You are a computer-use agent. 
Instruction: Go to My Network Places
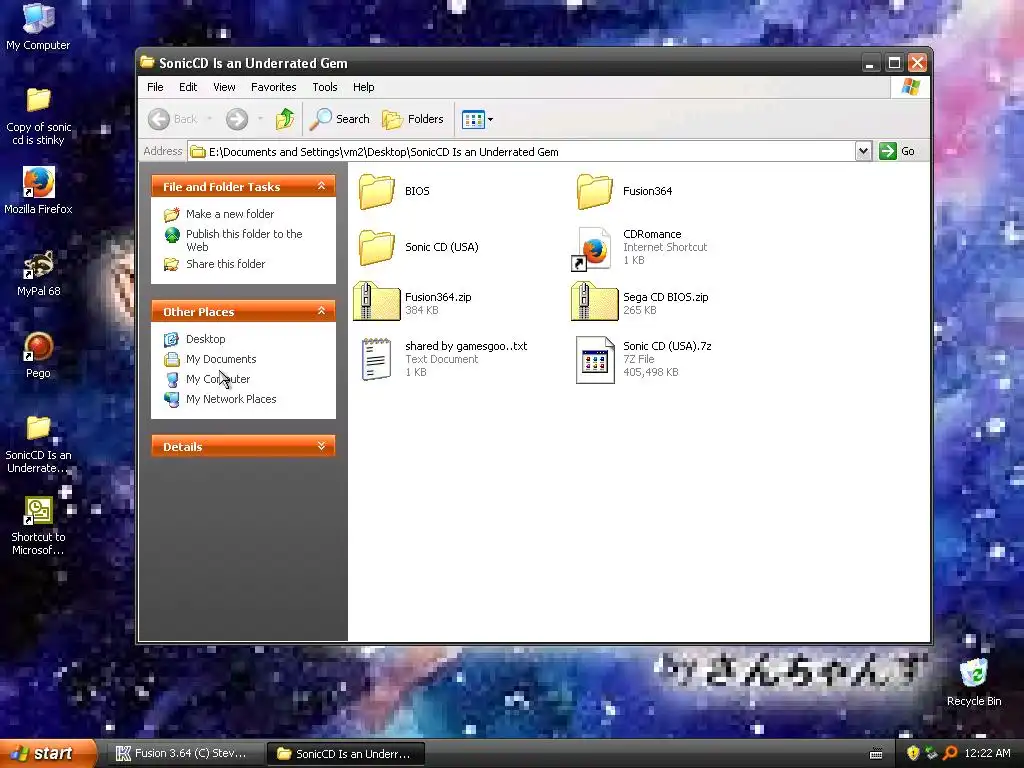coord(220,399)
